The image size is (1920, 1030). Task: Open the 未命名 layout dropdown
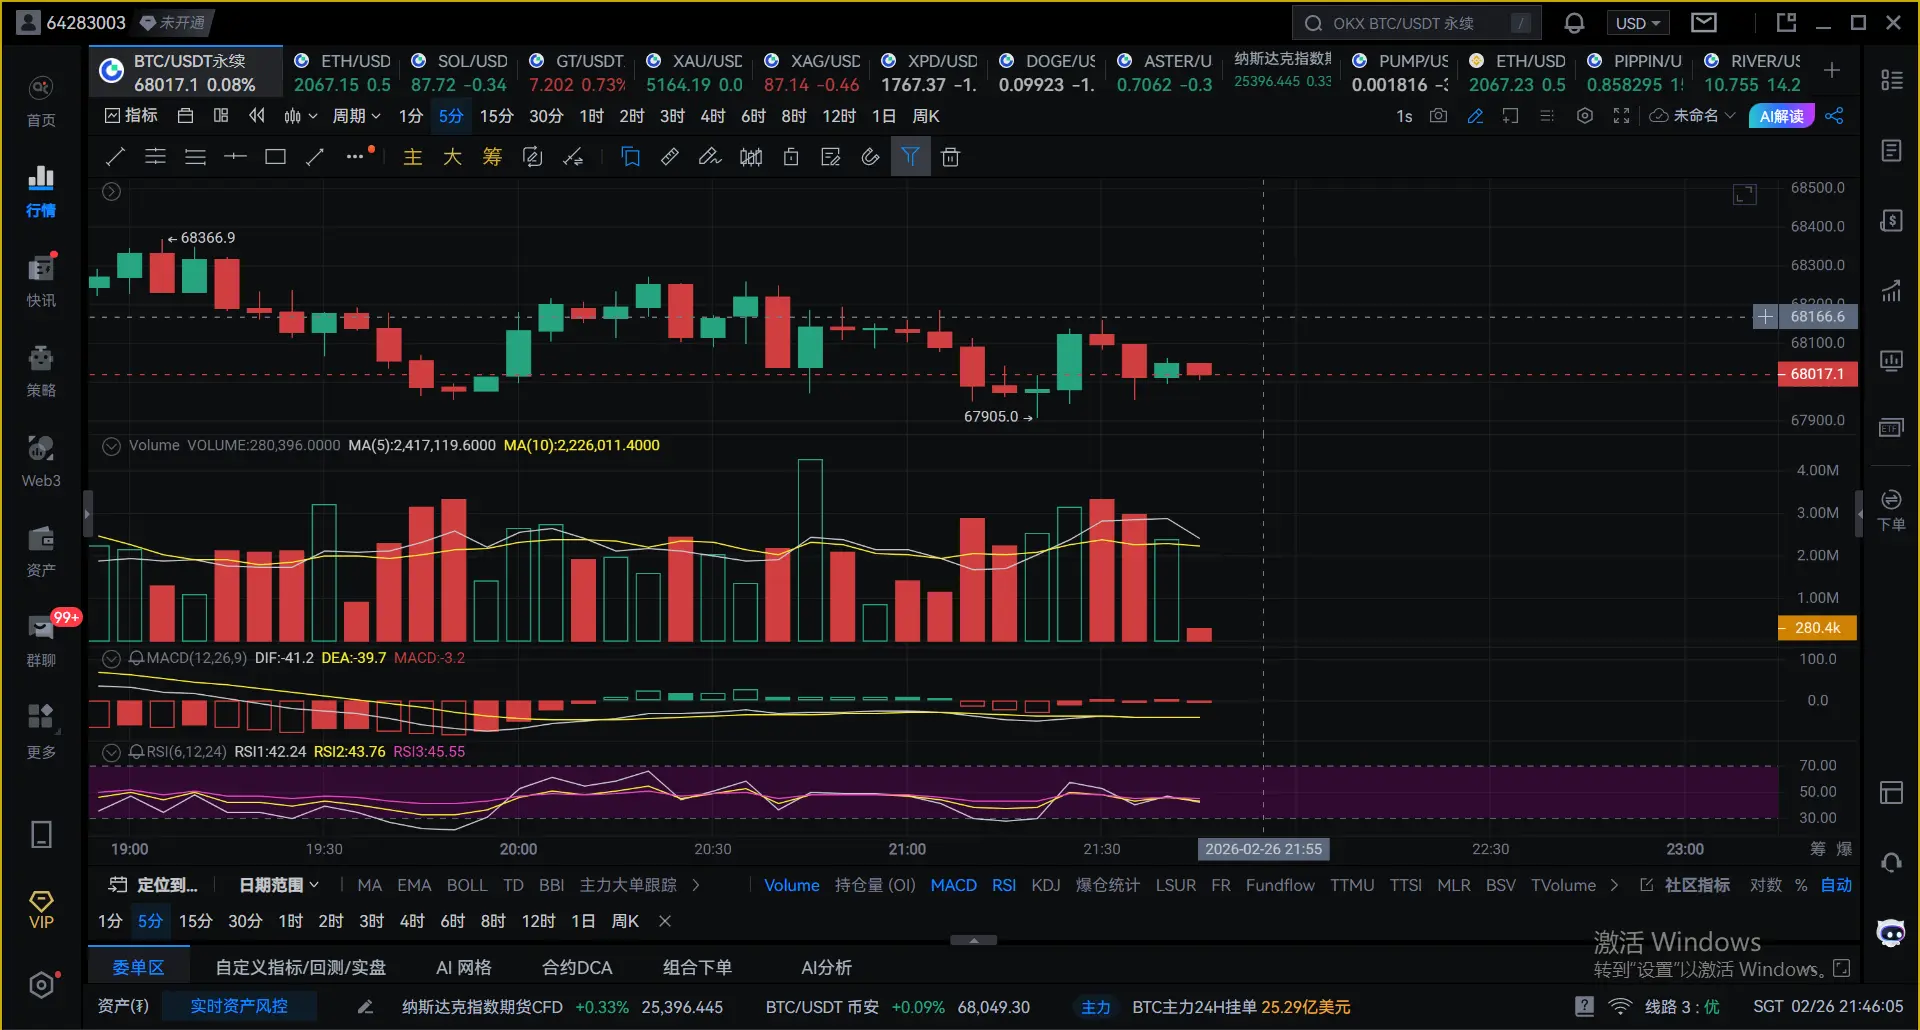pyautogui.click(x=1692, y=116)
